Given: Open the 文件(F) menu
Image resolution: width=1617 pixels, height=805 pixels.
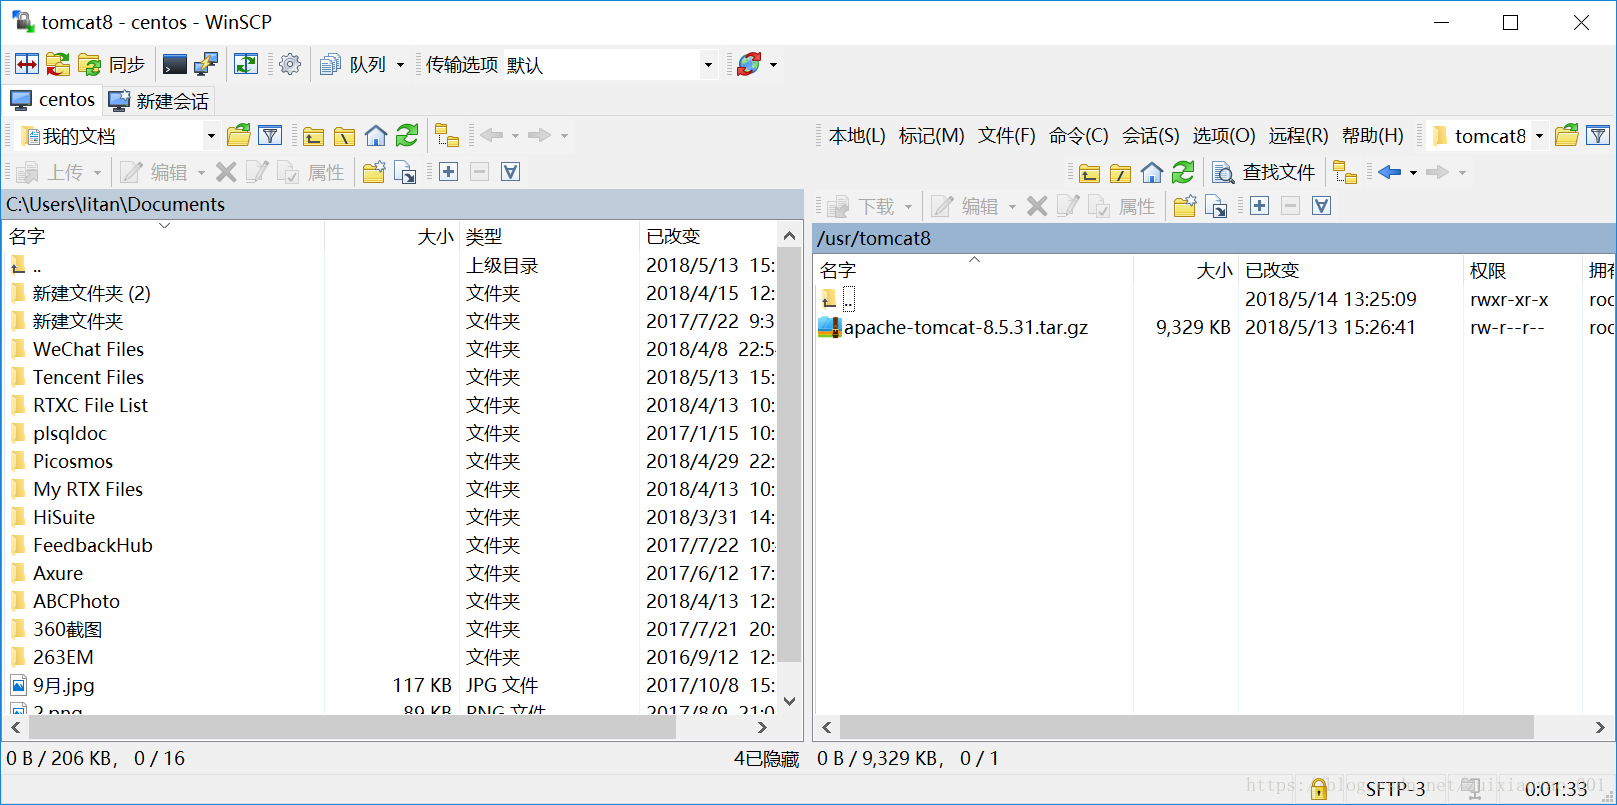Looking at the screenshot, I should click(x=1007, y=135).
